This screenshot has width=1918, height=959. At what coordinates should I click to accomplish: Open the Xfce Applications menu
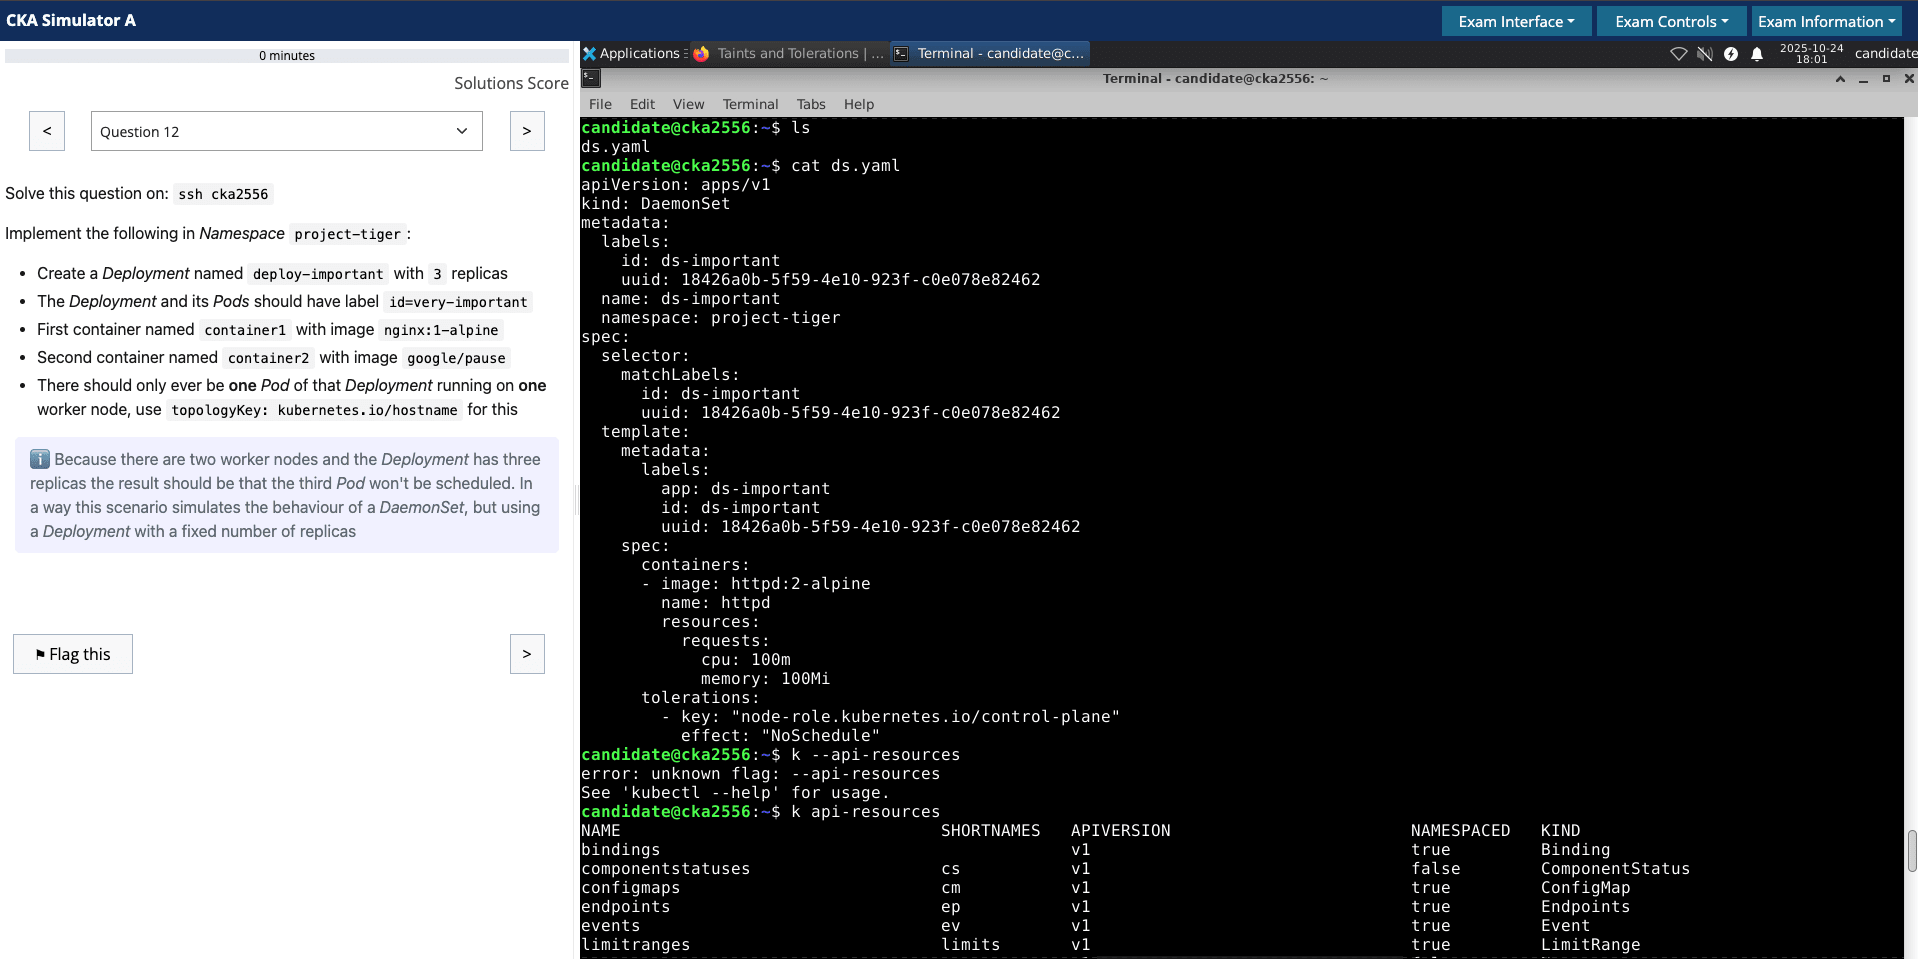633,53
